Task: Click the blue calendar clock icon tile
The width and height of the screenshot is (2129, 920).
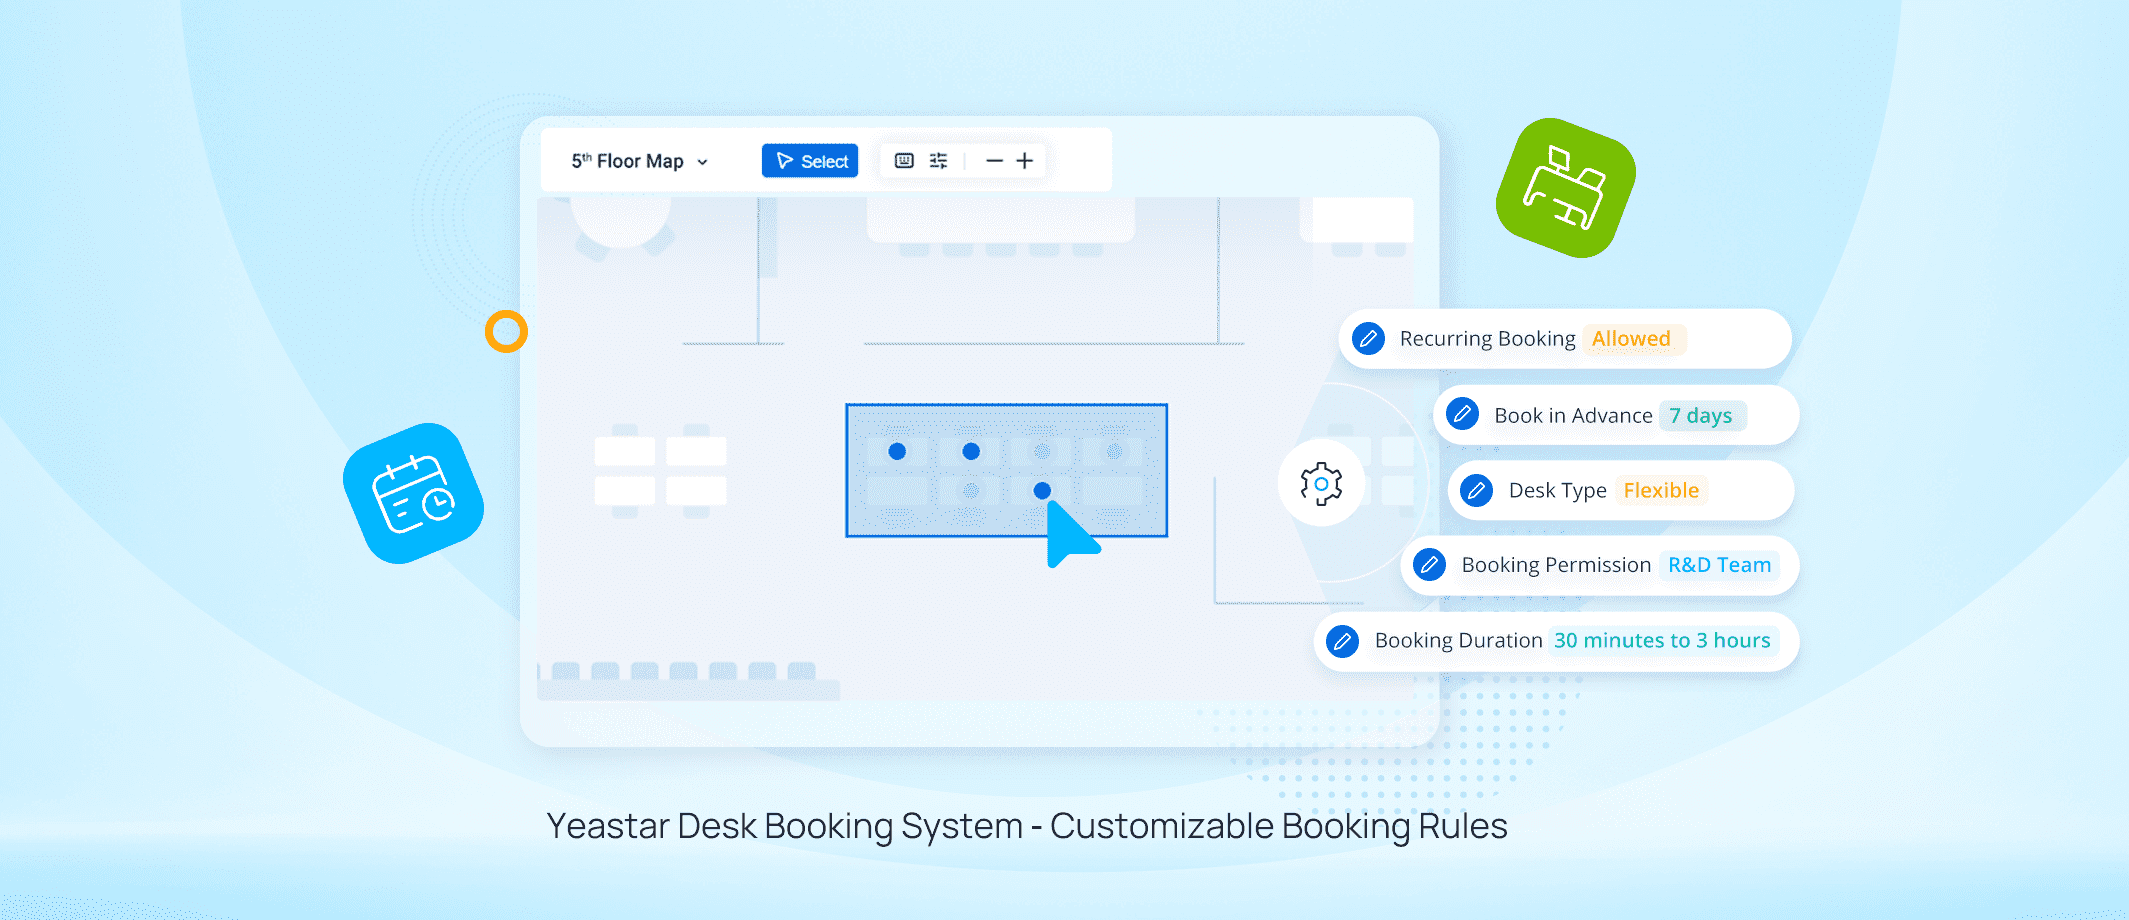Action: 413,493
